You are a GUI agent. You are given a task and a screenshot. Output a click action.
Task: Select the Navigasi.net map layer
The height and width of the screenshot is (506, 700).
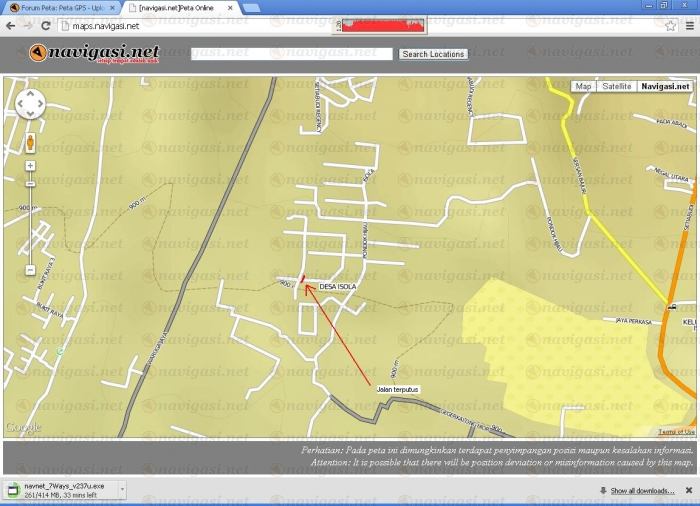tap(665, 87)
